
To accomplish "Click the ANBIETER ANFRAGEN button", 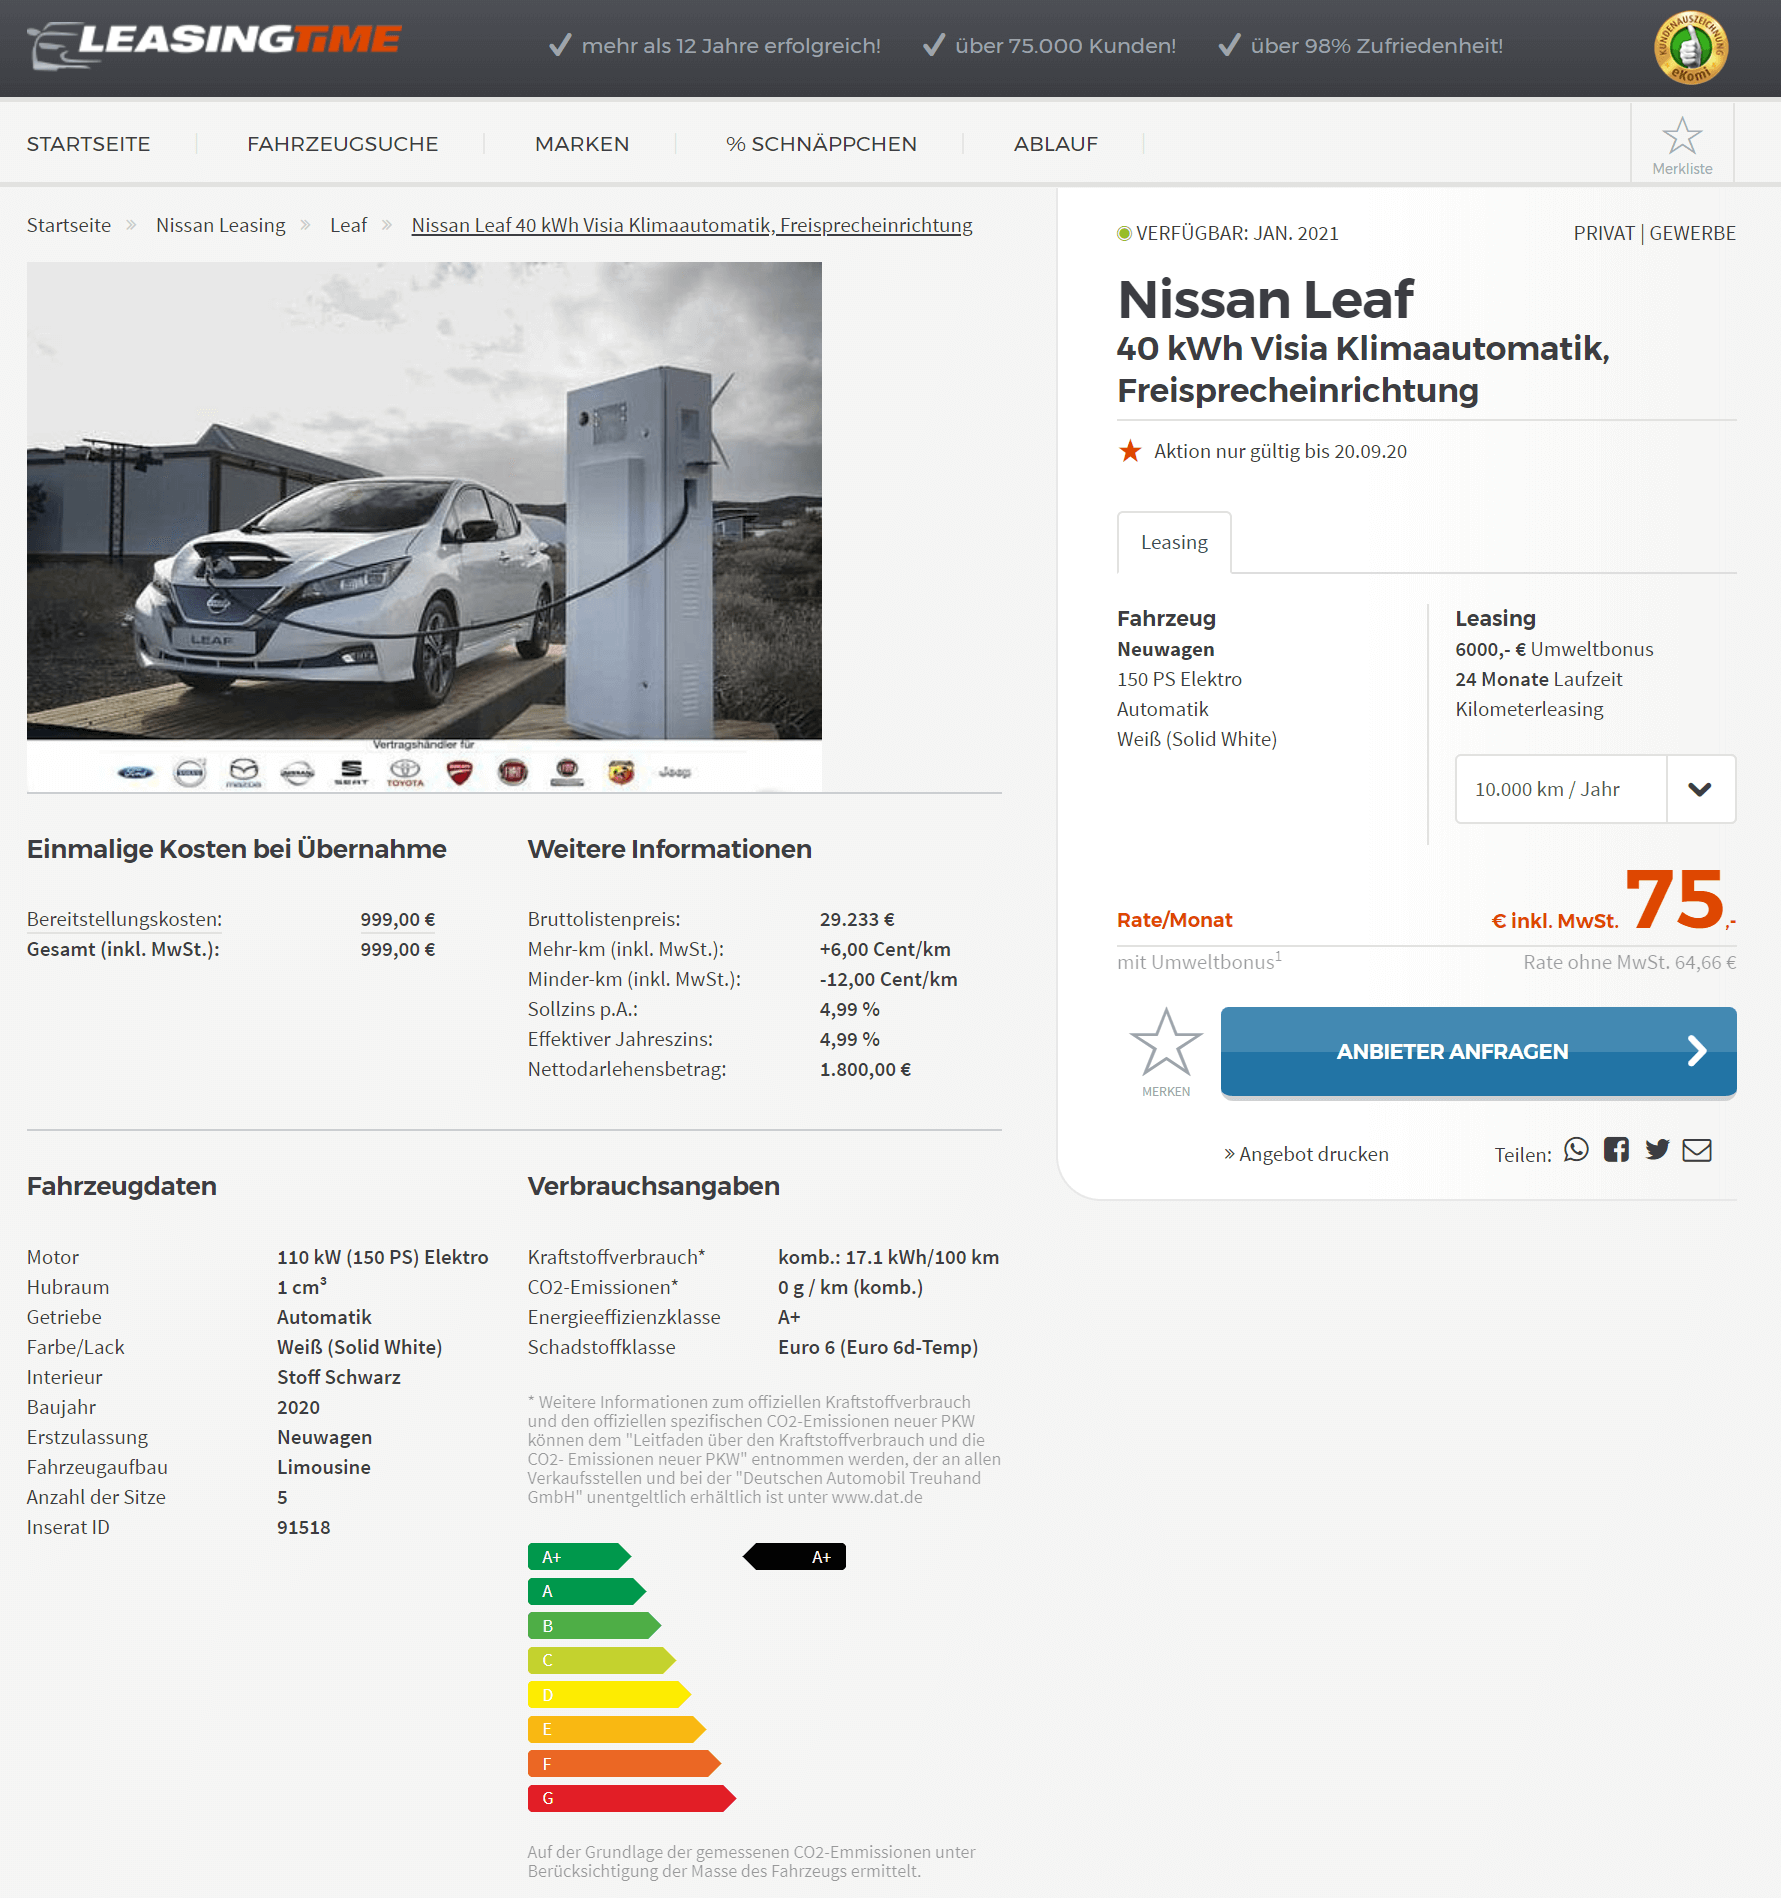I will [x=1478, y=1051].
